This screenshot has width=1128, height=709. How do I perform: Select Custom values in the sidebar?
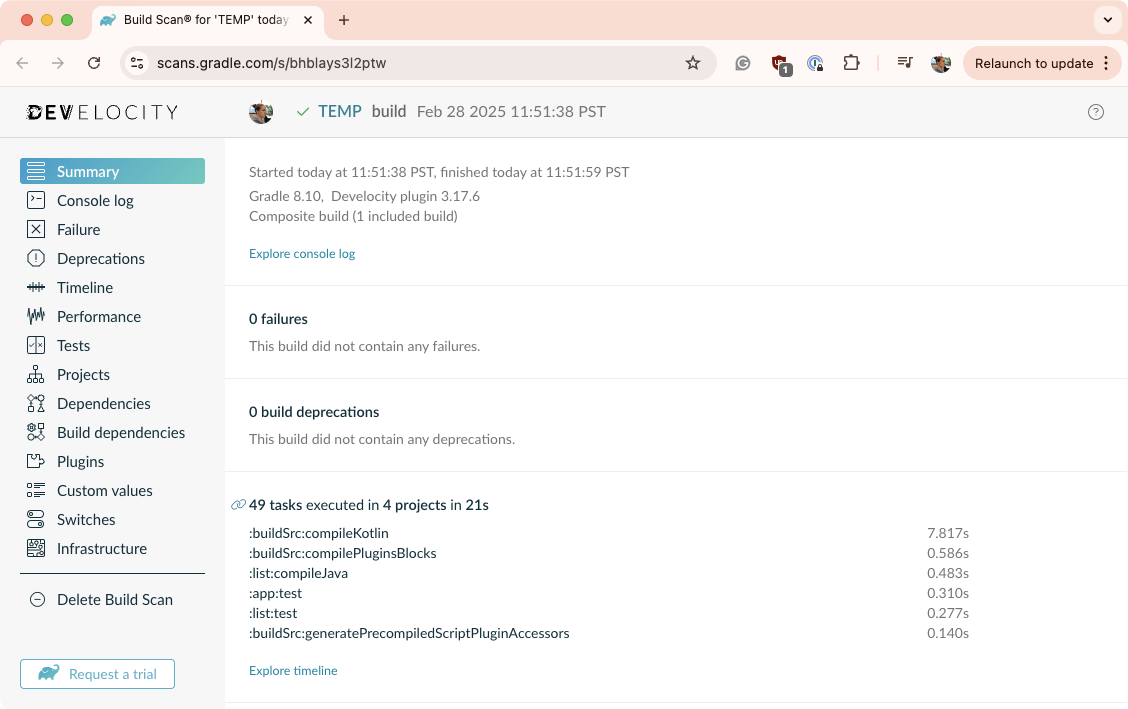point(104,491)
